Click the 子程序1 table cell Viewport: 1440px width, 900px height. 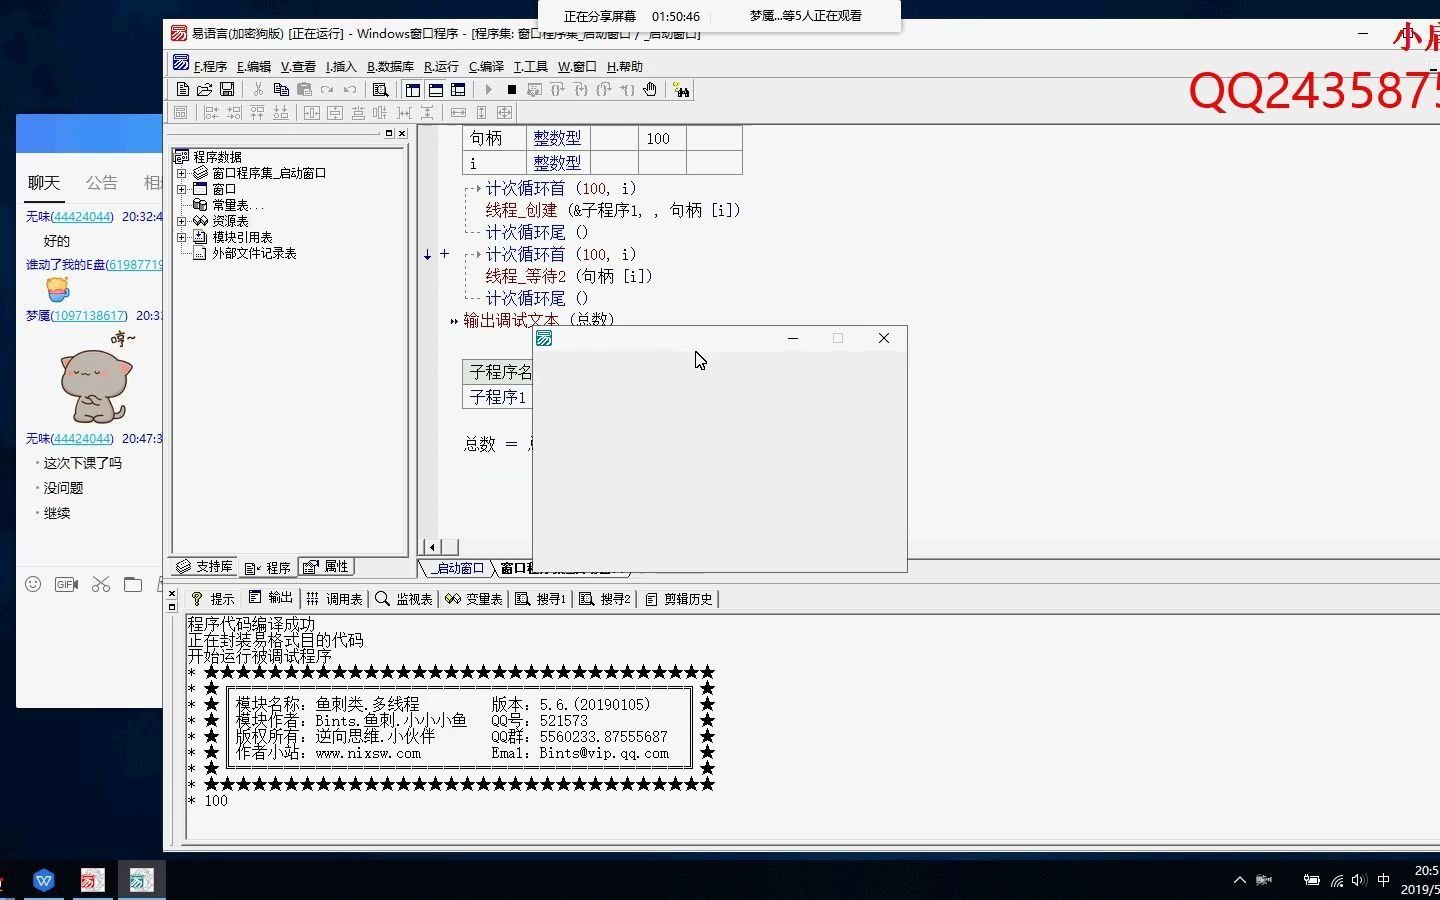click(x=498, y=397)
